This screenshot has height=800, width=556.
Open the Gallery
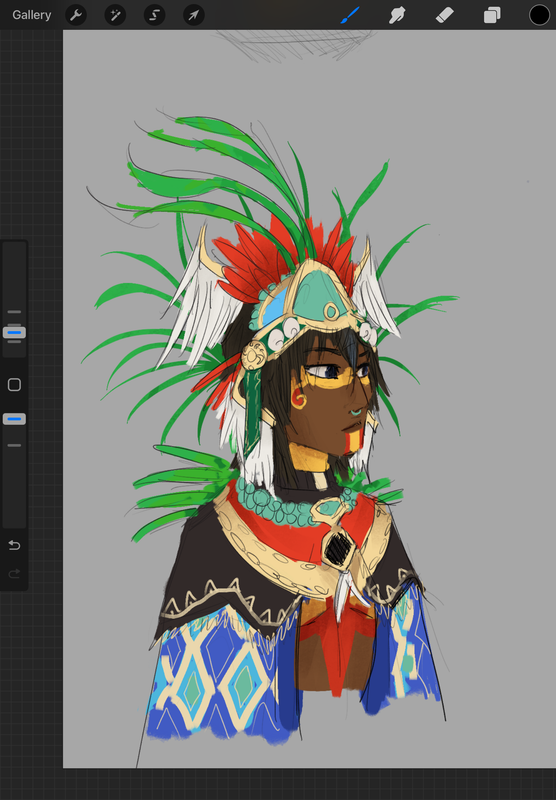tap(32, 15)
